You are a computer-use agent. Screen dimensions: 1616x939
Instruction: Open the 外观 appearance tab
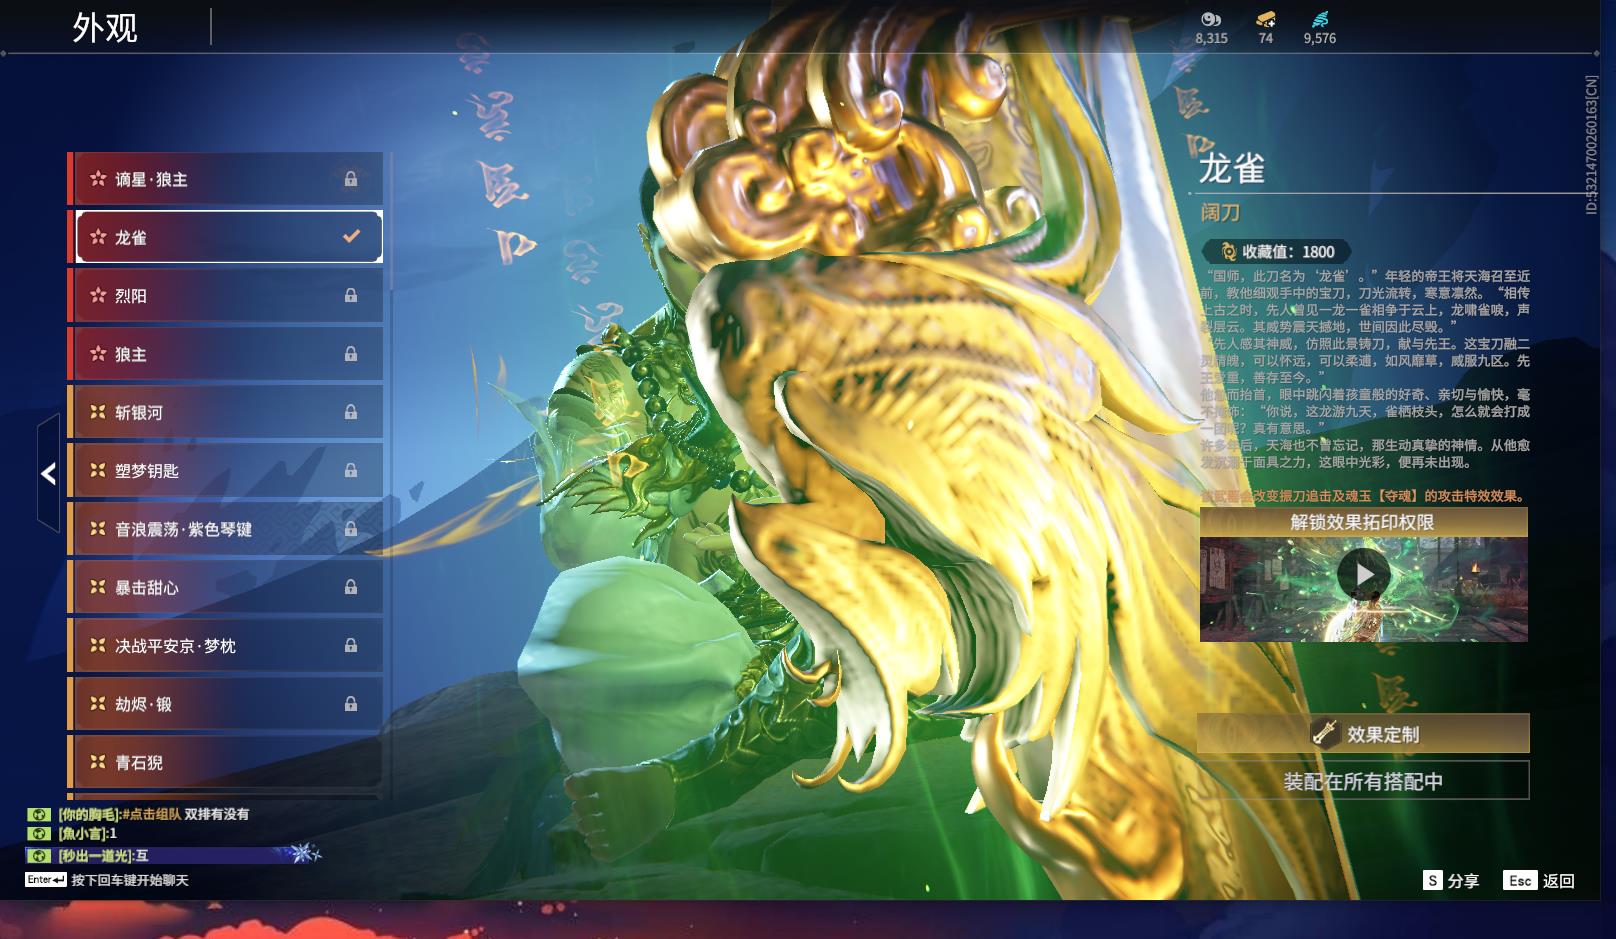105,28
